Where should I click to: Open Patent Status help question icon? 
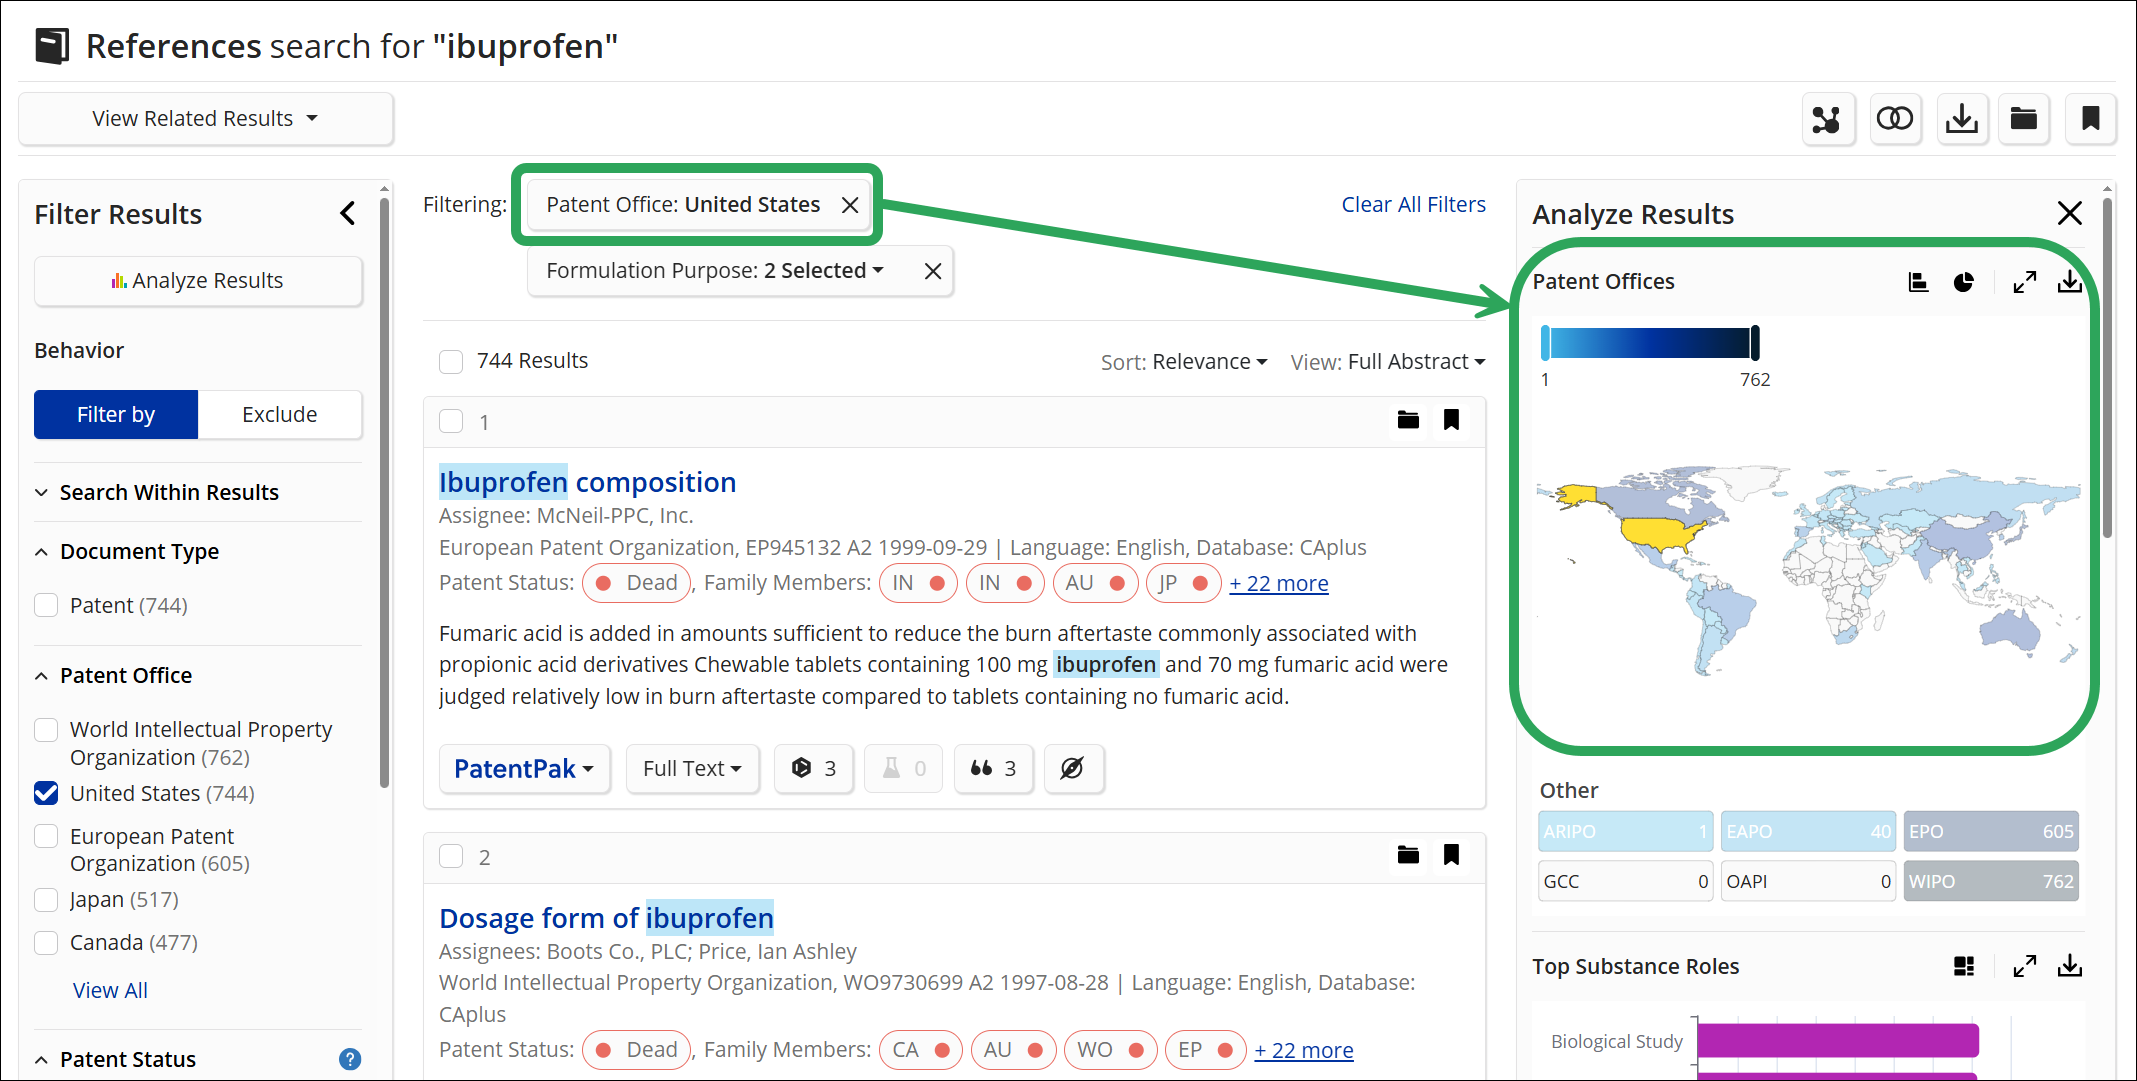pos(350,1059)
